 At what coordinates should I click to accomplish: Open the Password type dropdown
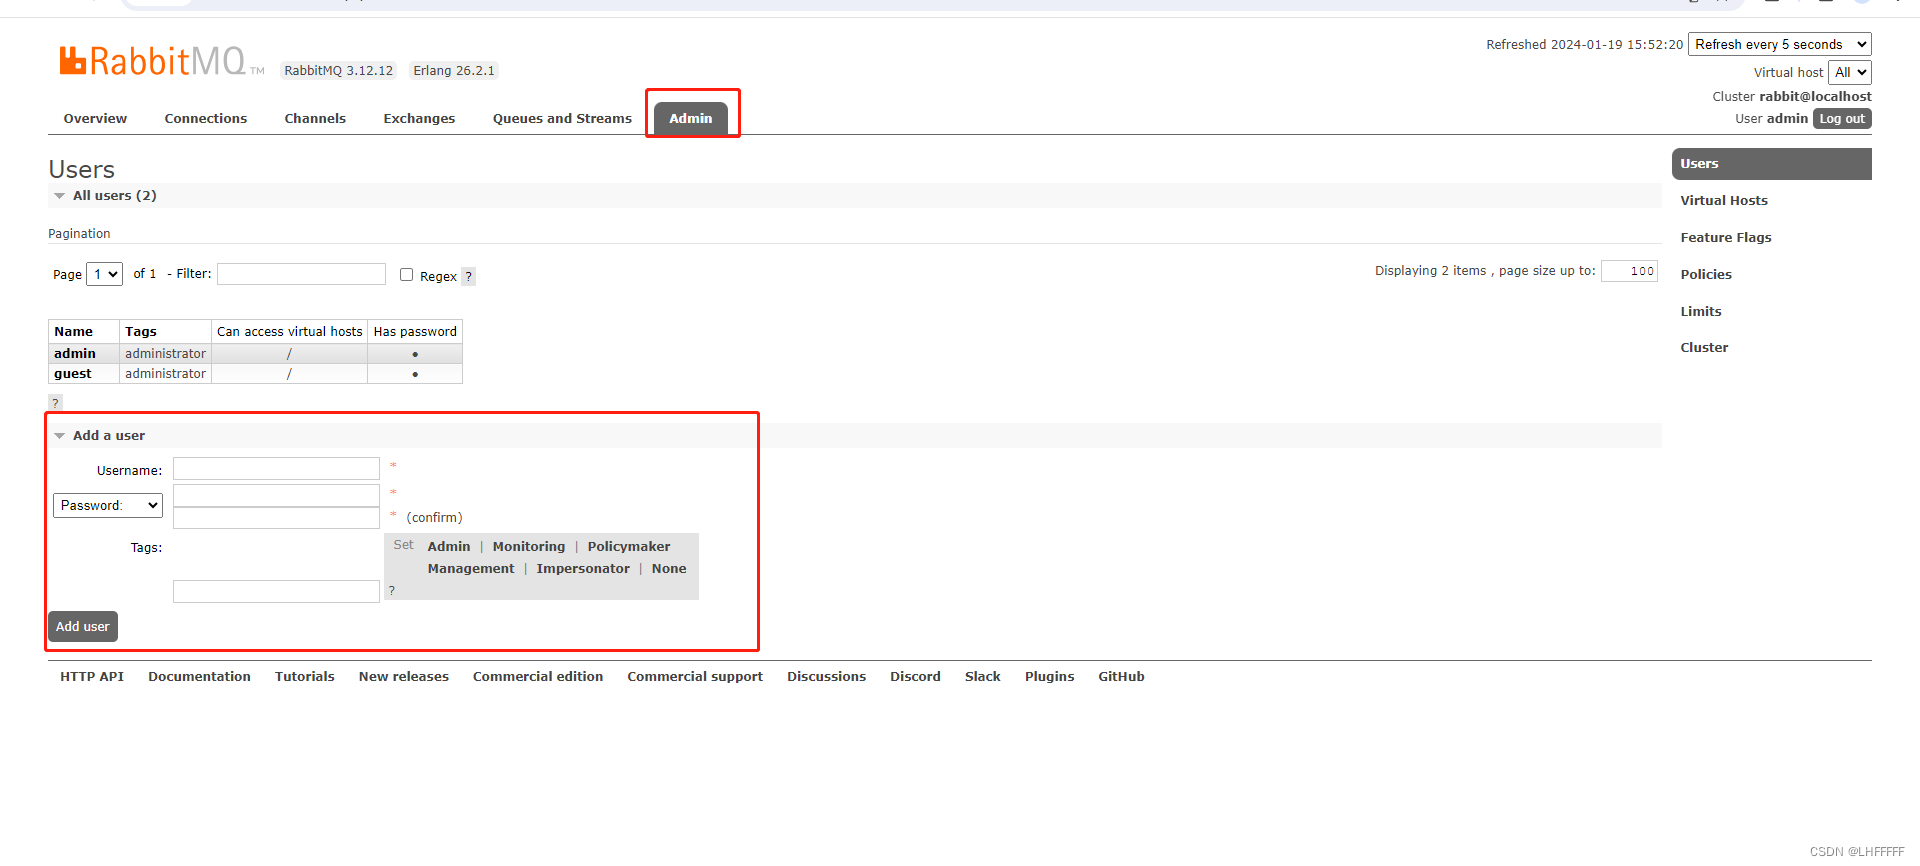click(108, 505)
